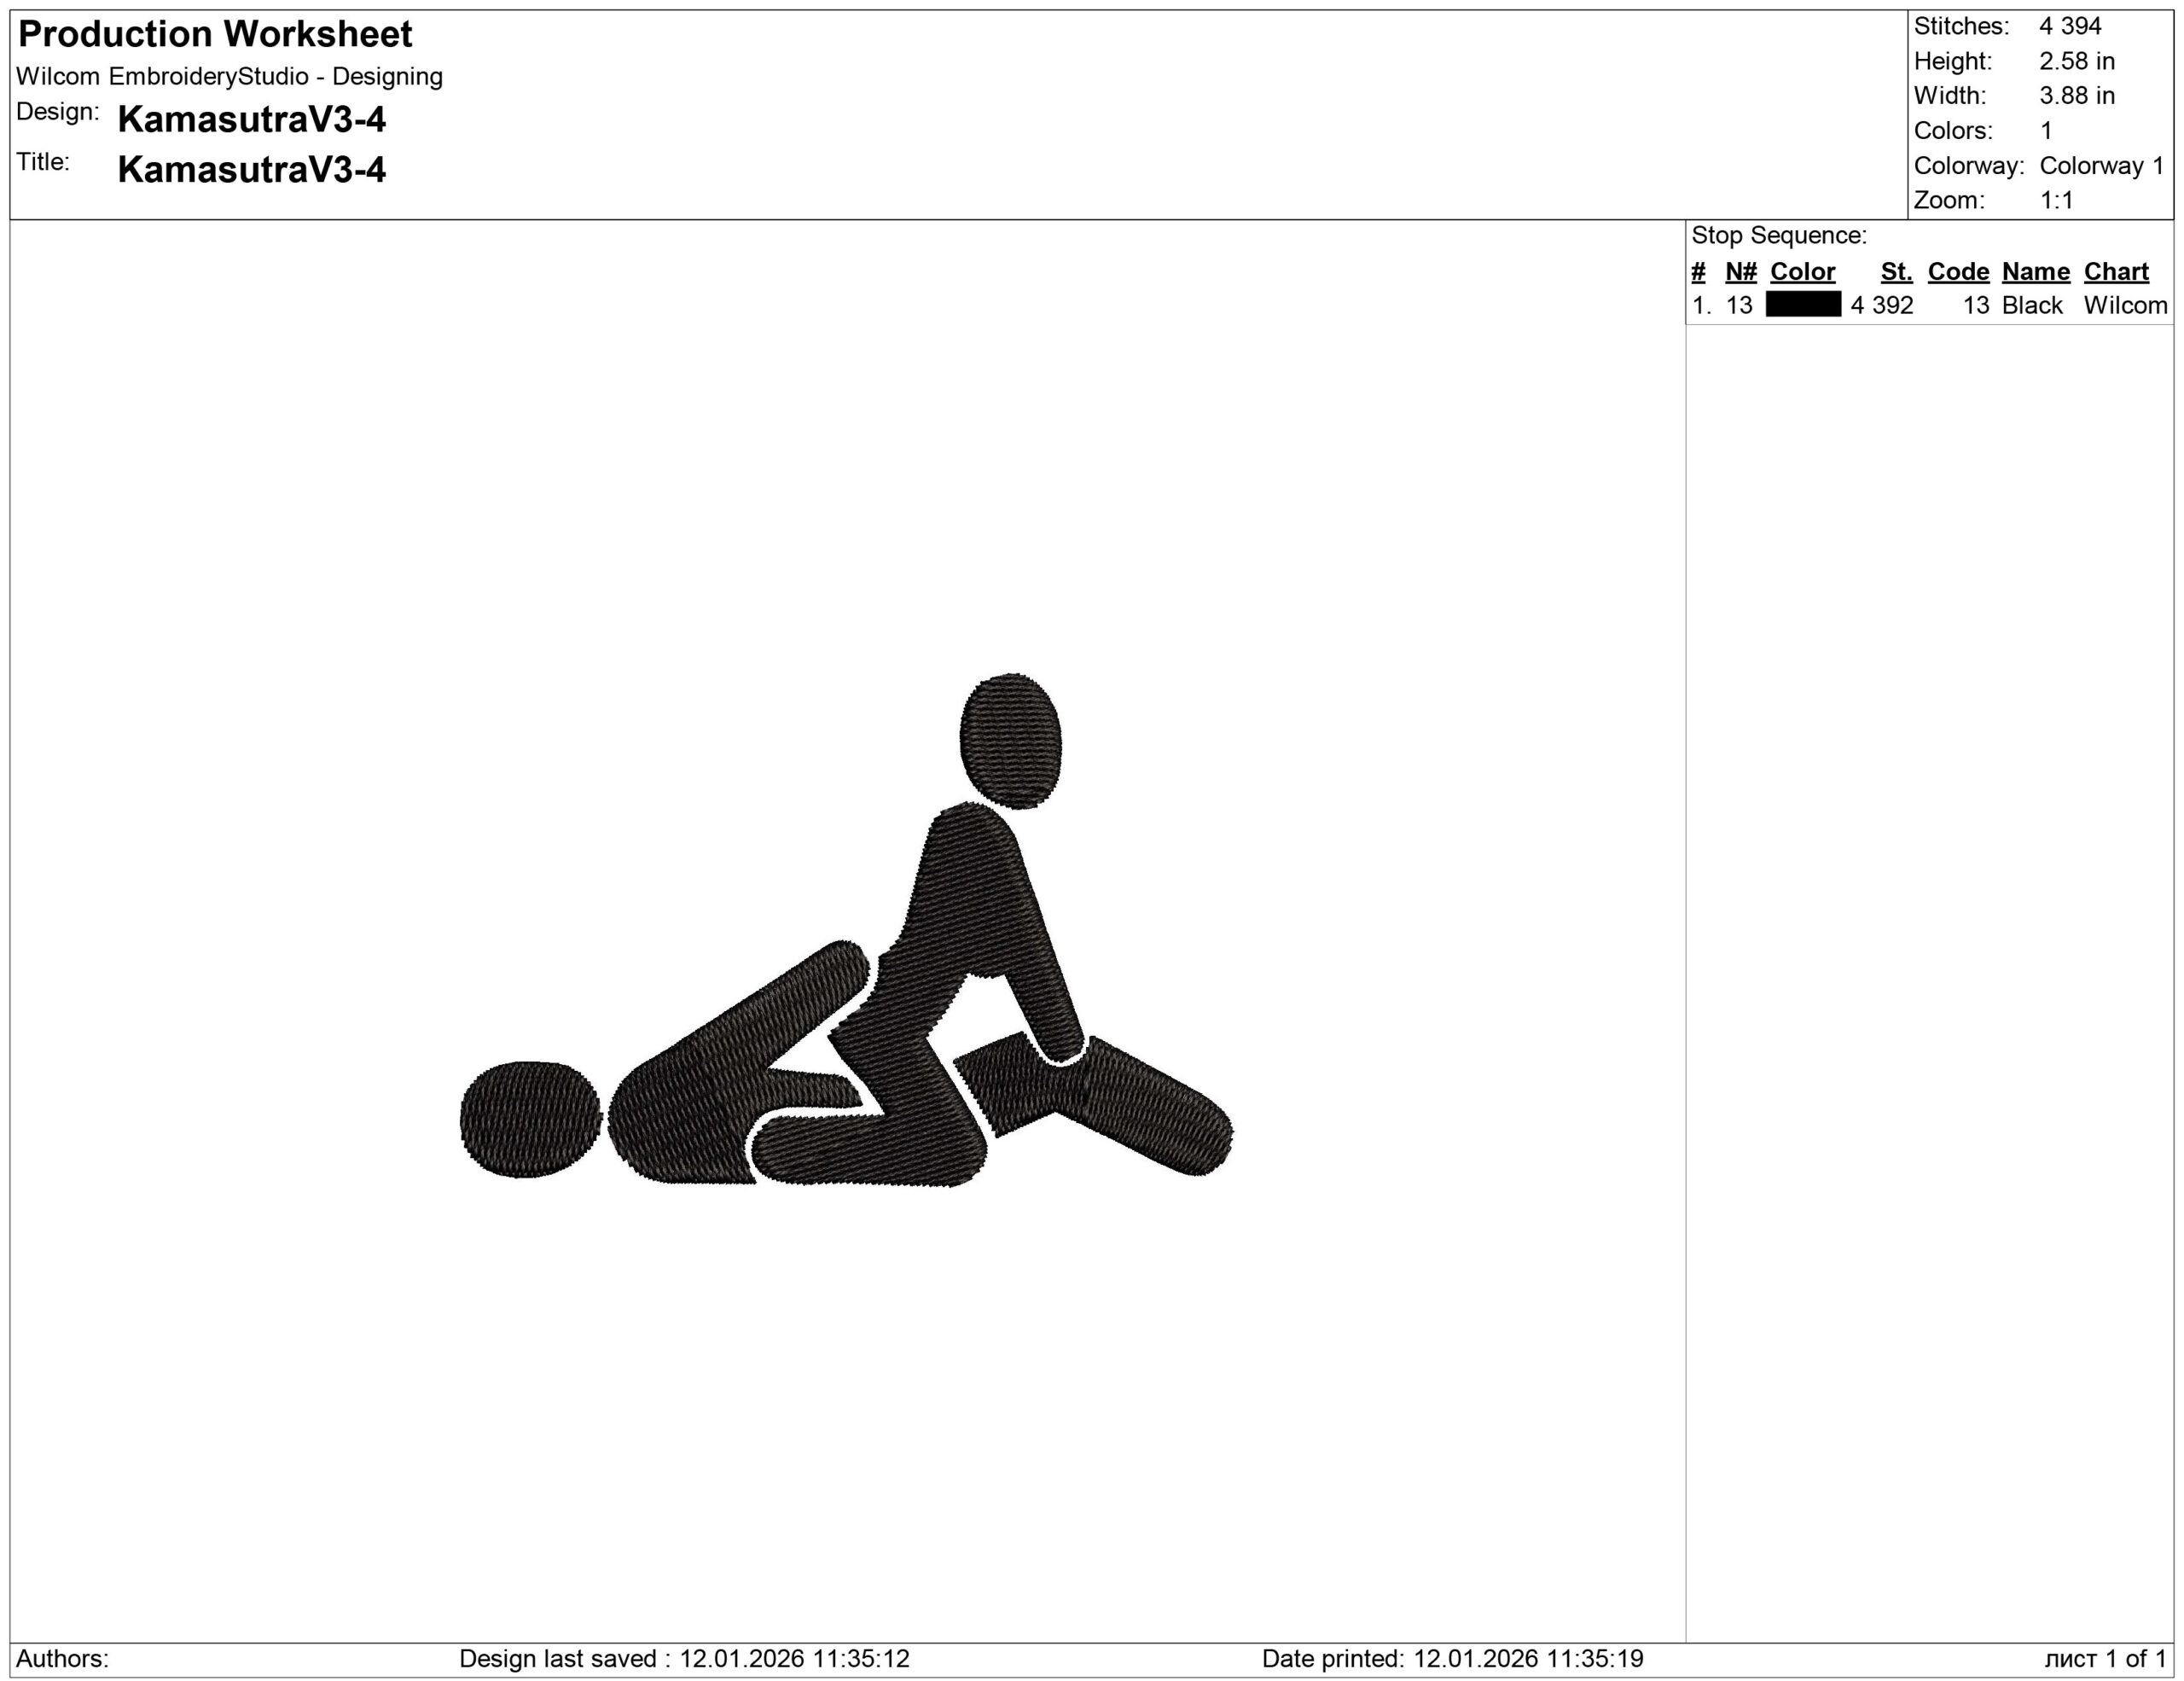
Task: Click the Code column header
Action: click(x=1958, y=272)
